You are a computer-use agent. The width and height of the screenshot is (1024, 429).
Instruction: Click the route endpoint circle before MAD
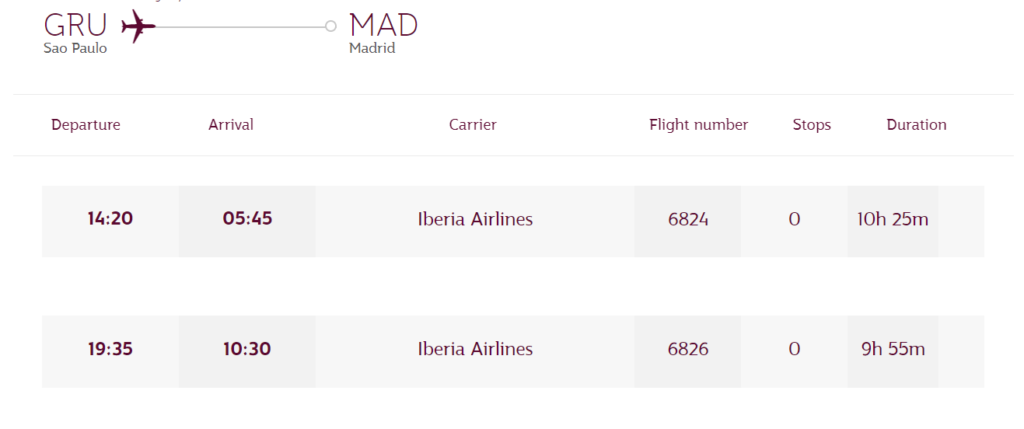[x=331, y=26]
